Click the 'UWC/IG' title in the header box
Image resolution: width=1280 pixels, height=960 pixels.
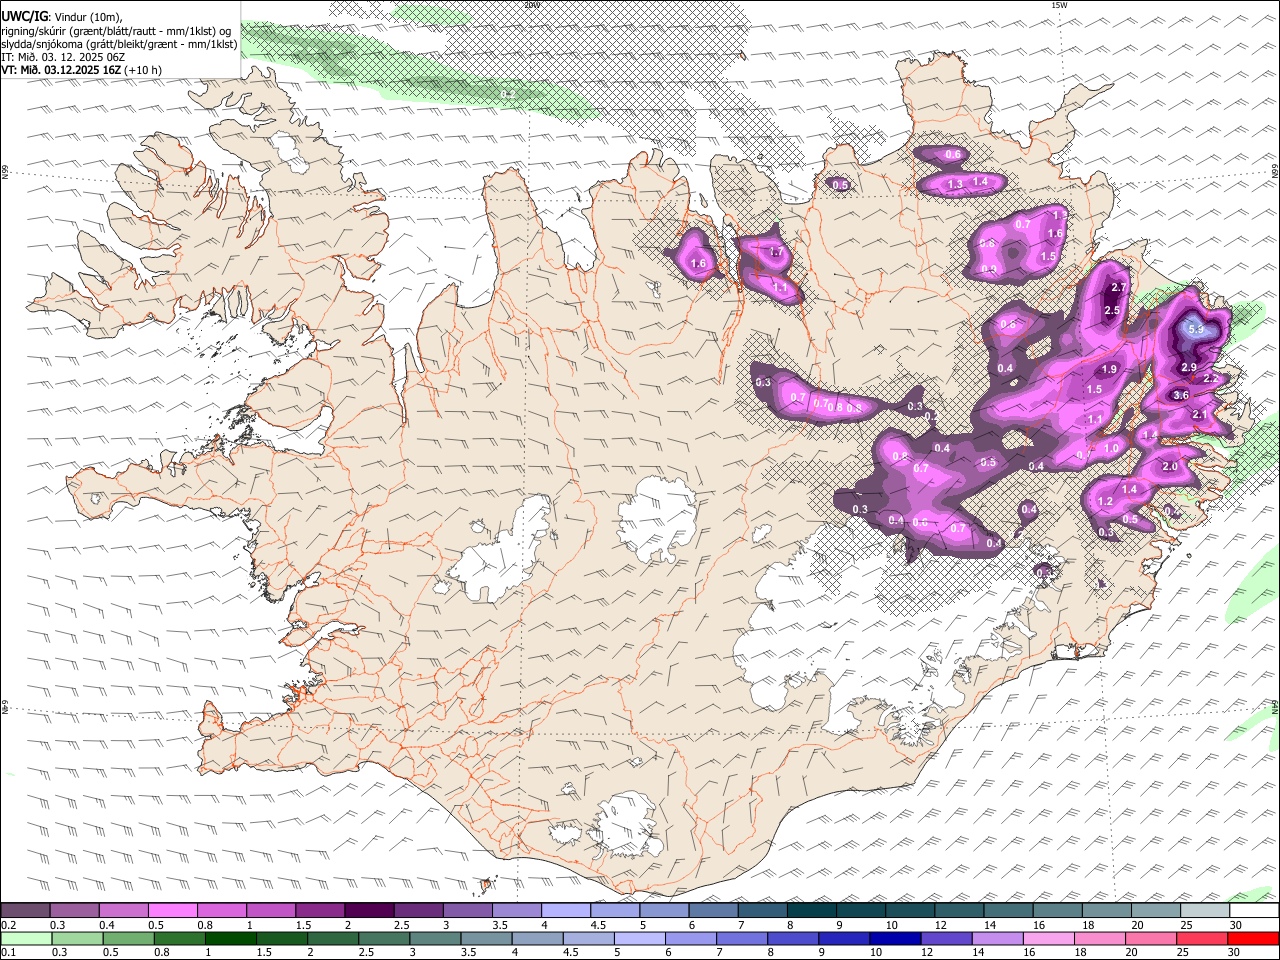pyautogui.click(x=24, y=16)
